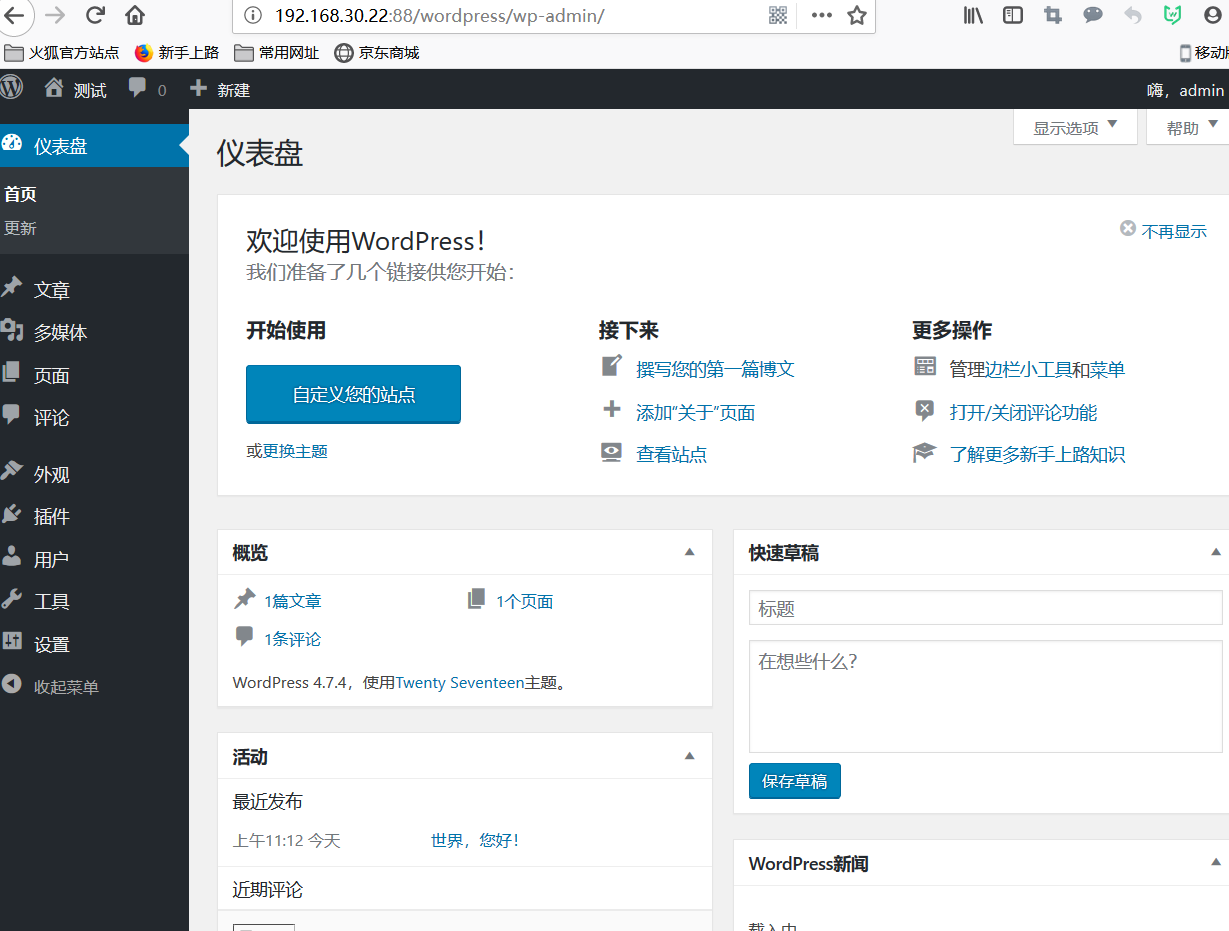The height and width of the screenshot is (931, 1229).
Task: Open the 新手上路 Firefox bookmark
Action: (177, 52)
